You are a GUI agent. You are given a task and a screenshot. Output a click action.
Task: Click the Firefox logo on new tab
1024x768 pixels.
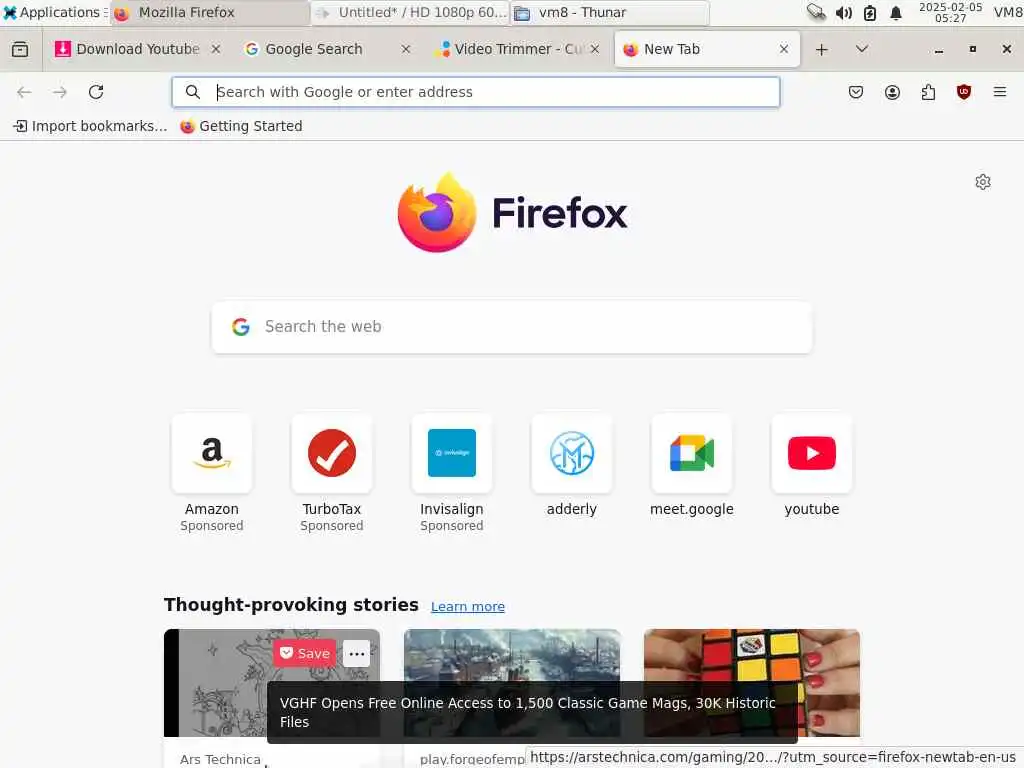[512, 213]
